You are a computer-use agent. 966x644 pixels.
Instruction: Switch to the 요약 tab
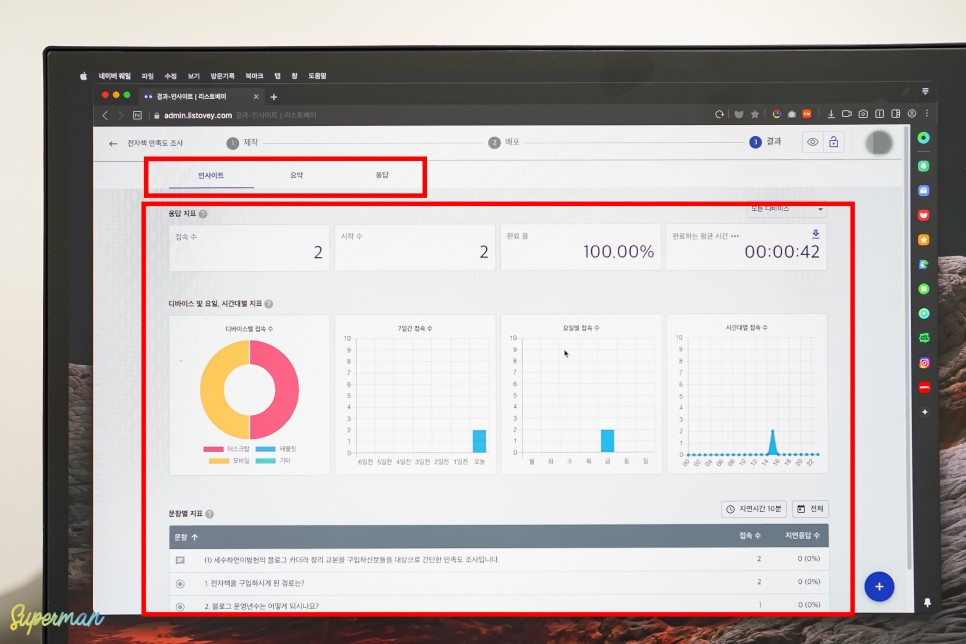[296, 175]
